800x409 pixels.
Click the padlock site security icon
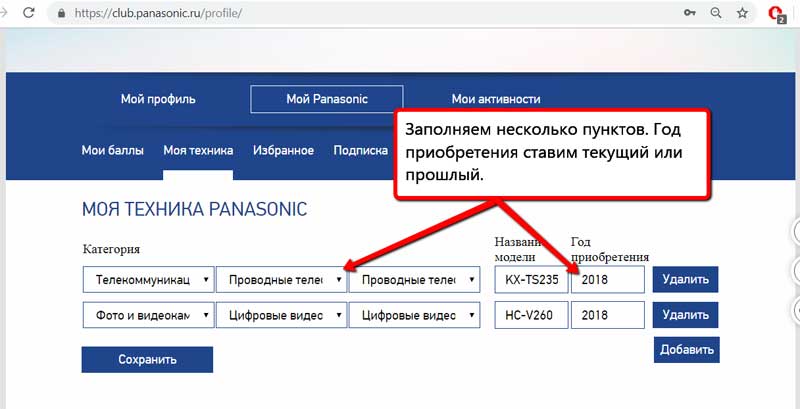tap(62, 13)
